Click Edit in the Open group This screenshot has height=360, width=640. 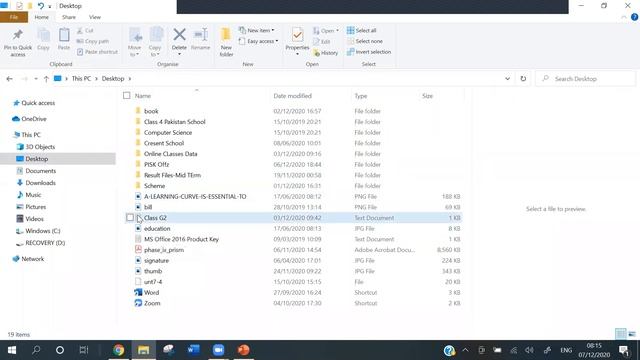click(x=322, y=42)
